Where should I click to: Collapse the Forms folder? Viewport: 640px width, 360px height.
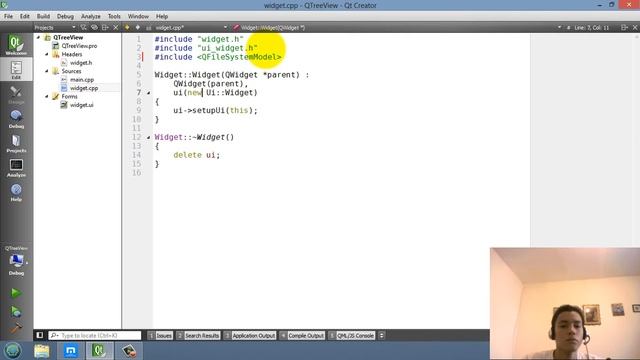click(x=47, y=96)
